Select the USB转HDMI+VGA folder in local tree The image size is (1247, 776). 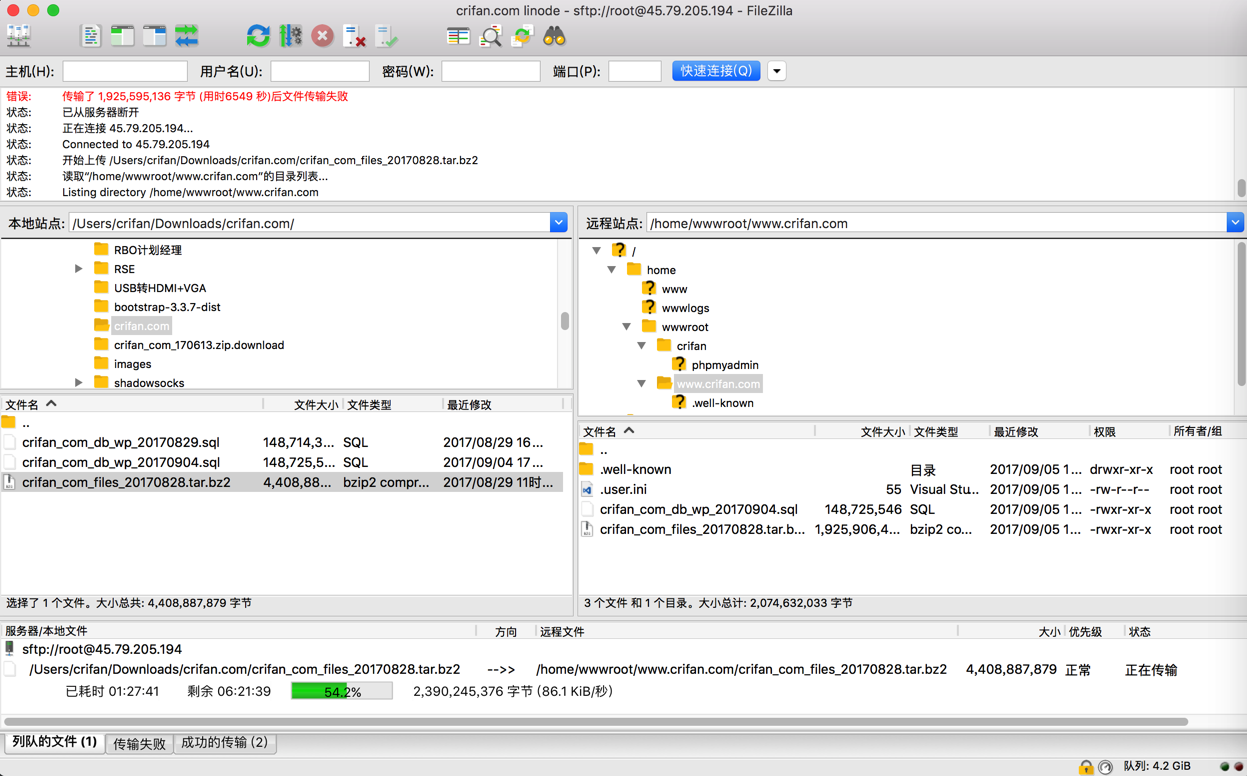[x=160, y=287]
